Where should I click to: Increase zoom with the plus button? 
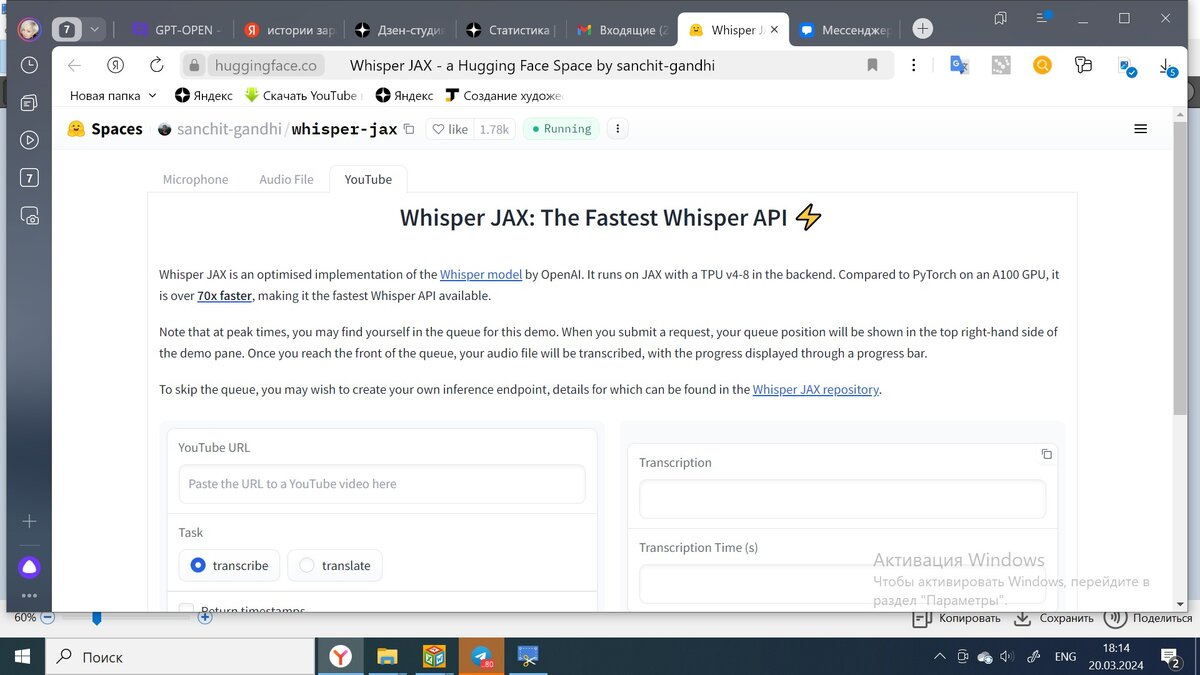(205, 618)
